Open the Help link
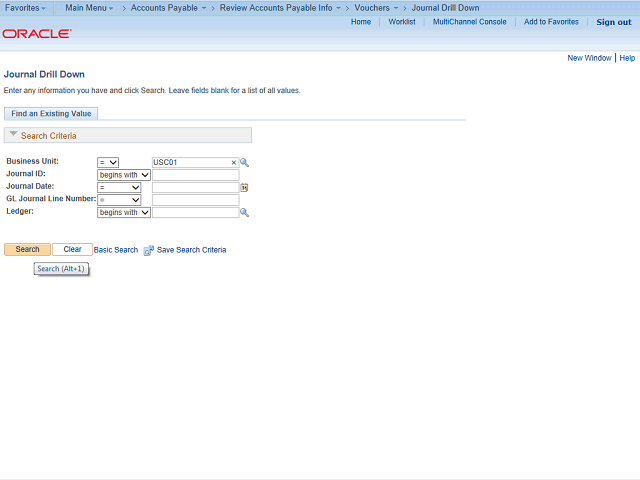Viewport: 640px width, 480px height. click(x=627, y=58)
